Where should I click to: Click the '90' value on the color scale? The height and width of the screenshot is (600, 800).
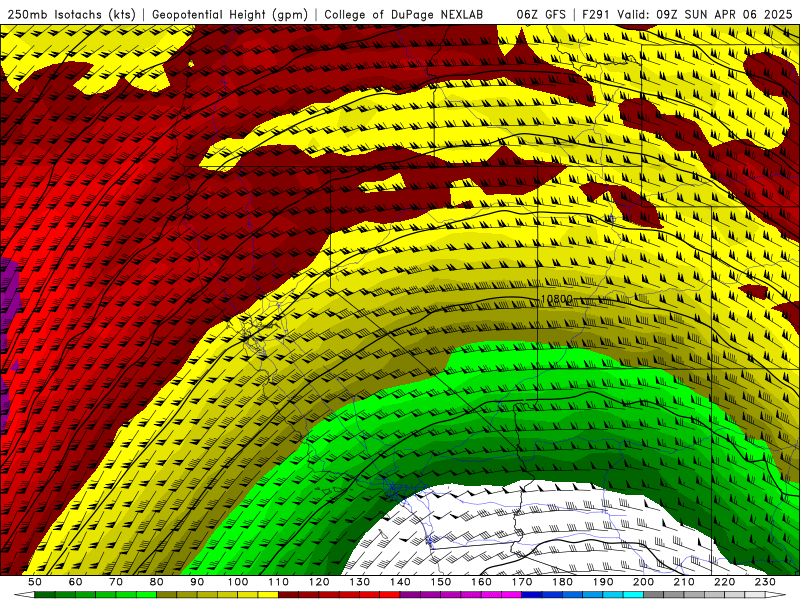pos(197,582)
